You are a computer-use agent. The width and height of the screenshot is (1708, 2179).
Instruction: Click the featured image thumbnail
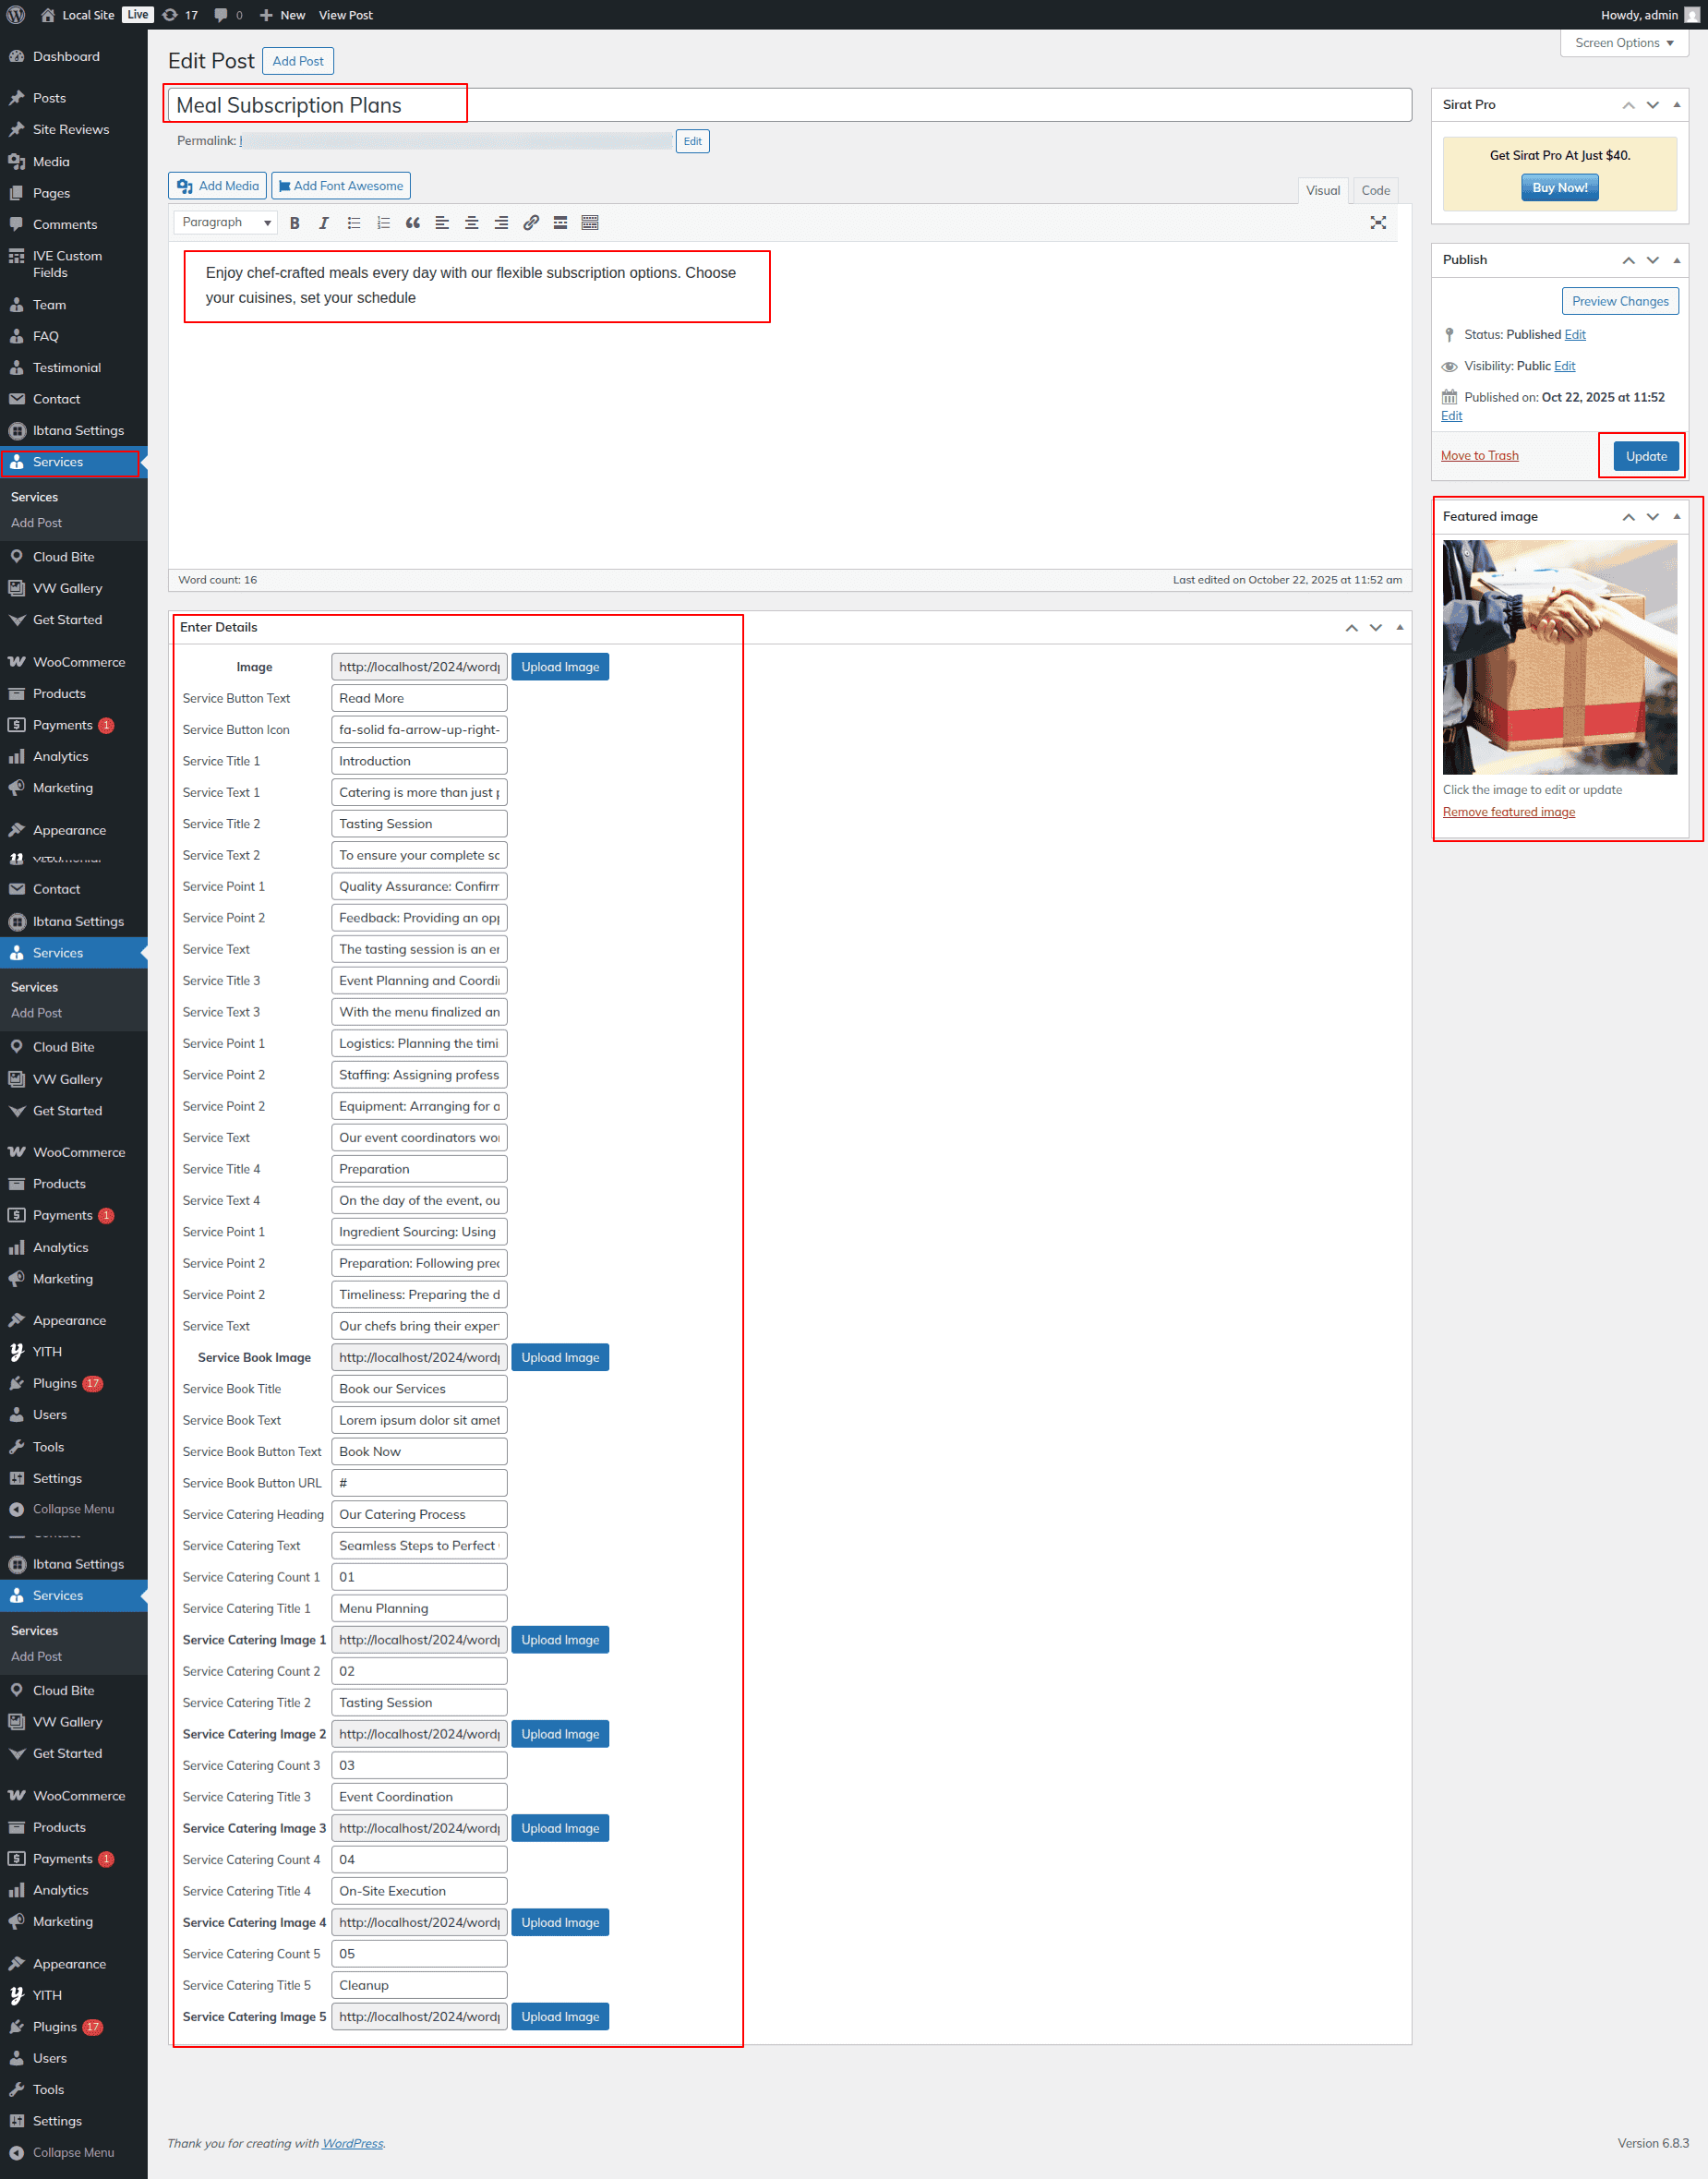[x=1559, y=657]
